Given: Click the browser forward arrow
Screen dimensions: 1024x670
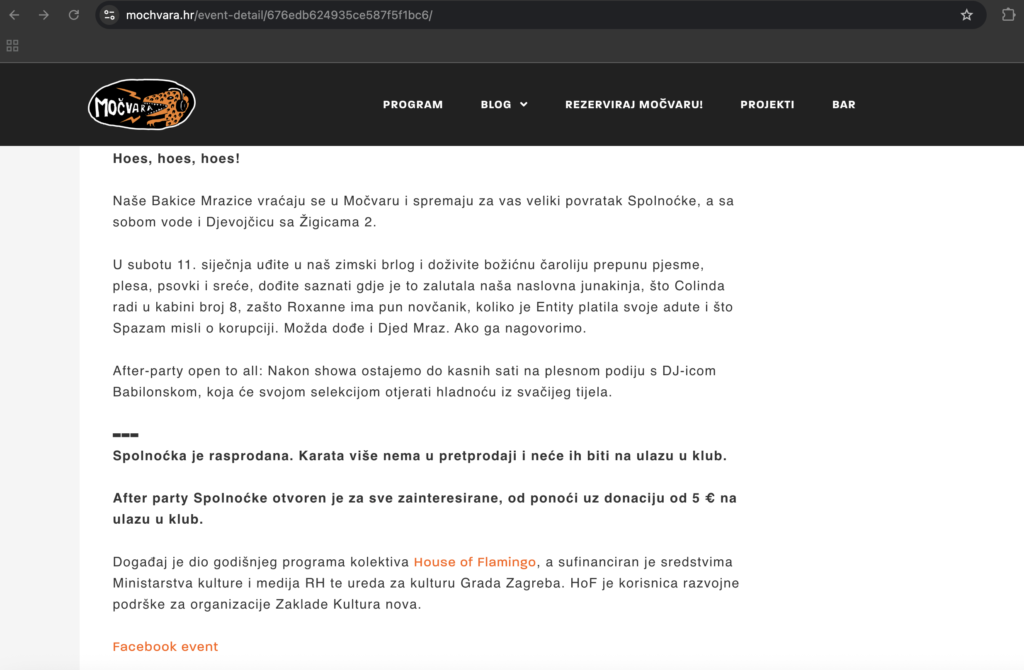Looking at the screenshot, I should pos(43,15).
